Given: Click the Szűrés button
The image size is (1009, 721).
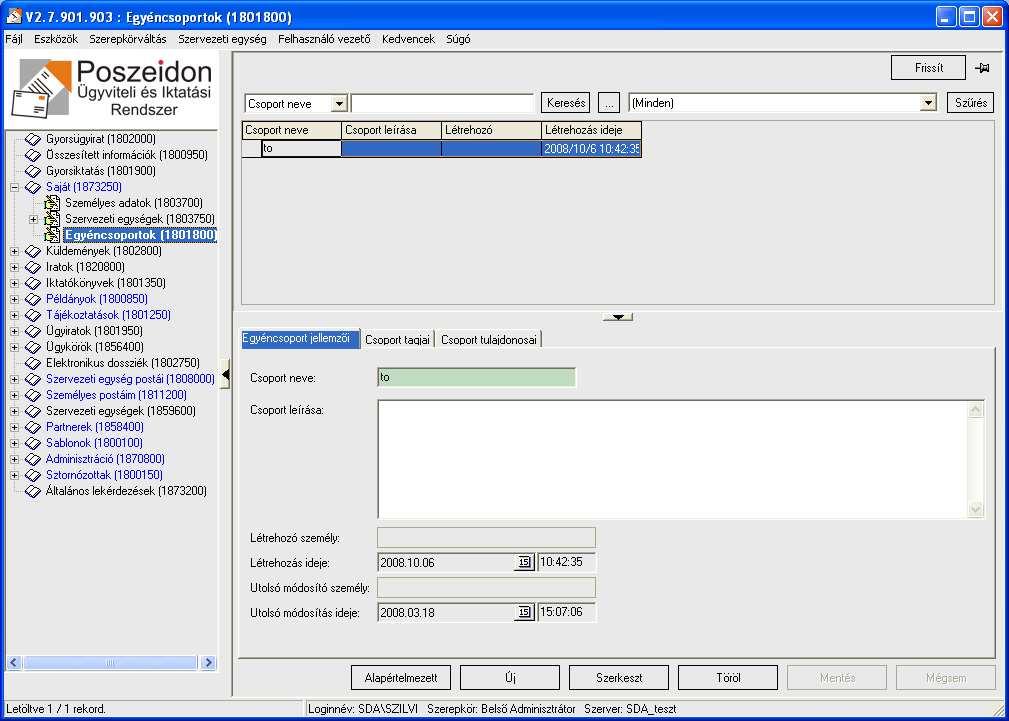Looking at the screenshot, I should click(x=970, y=103).
